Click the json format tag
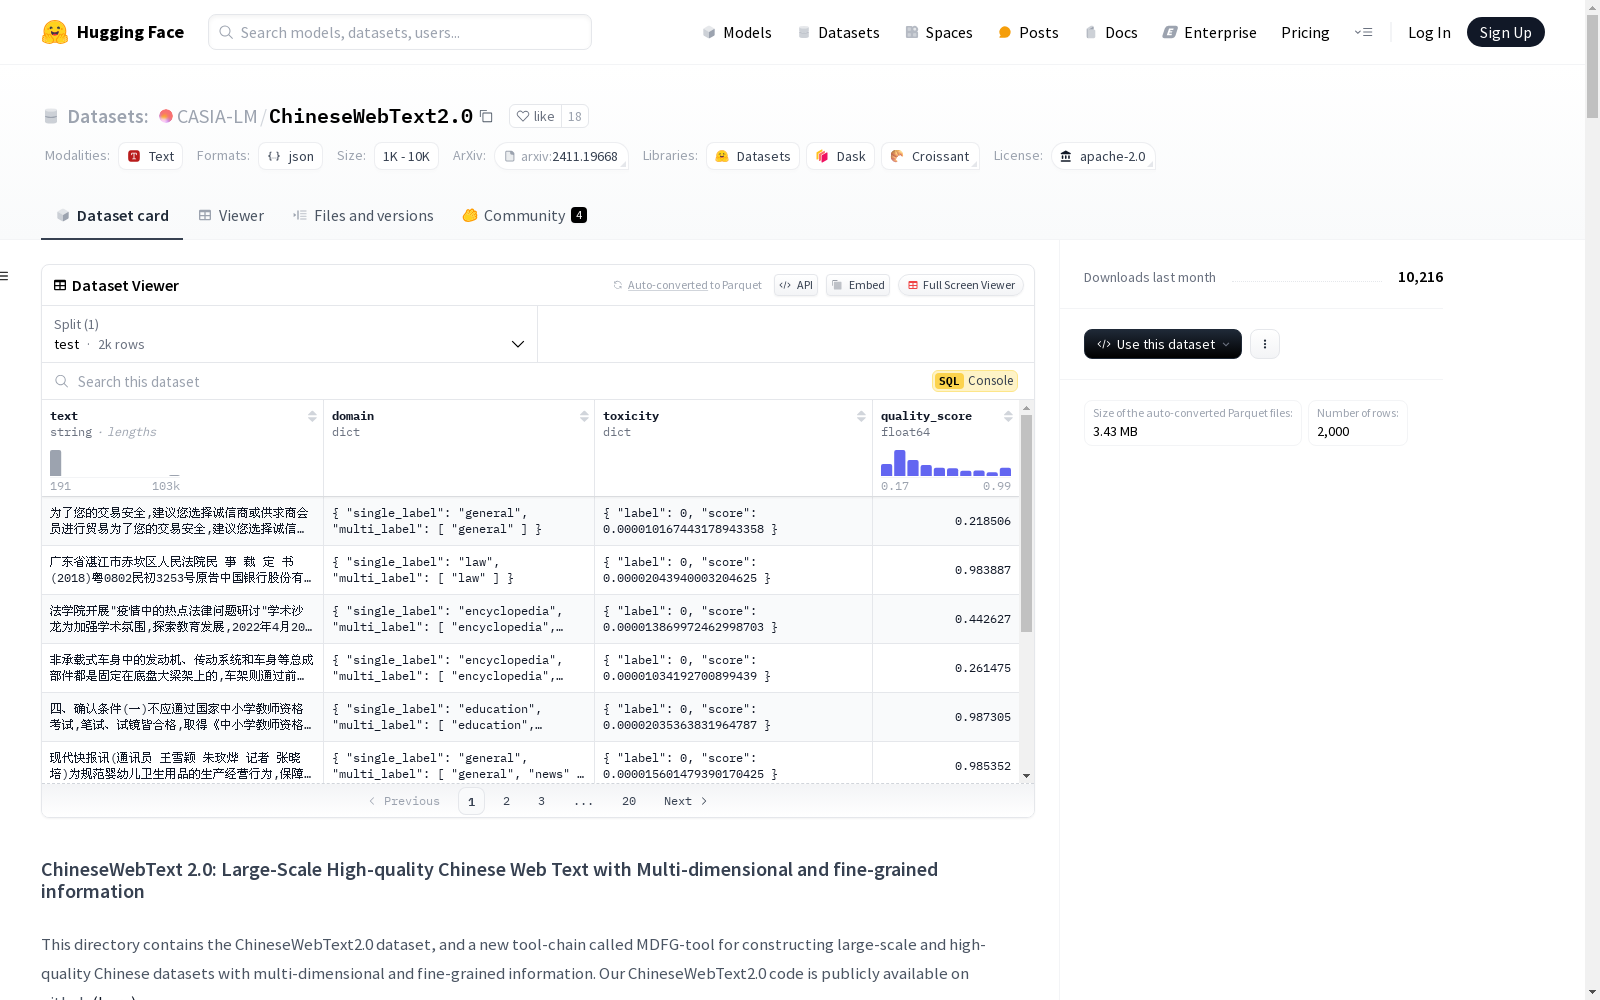 coord(291,156)
